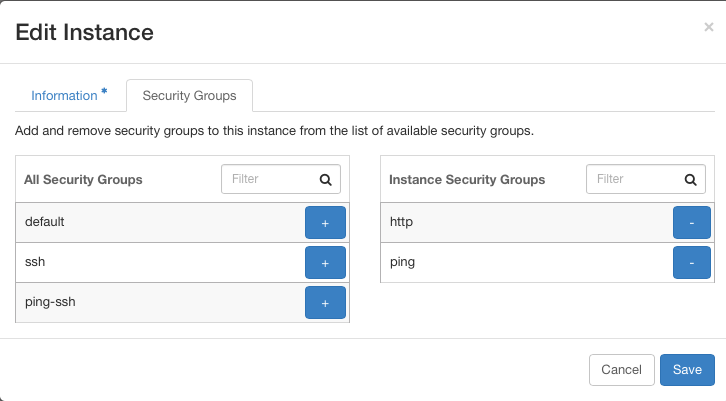
Task: Select the ping row in Instance Security Groups
Action: 547,263
